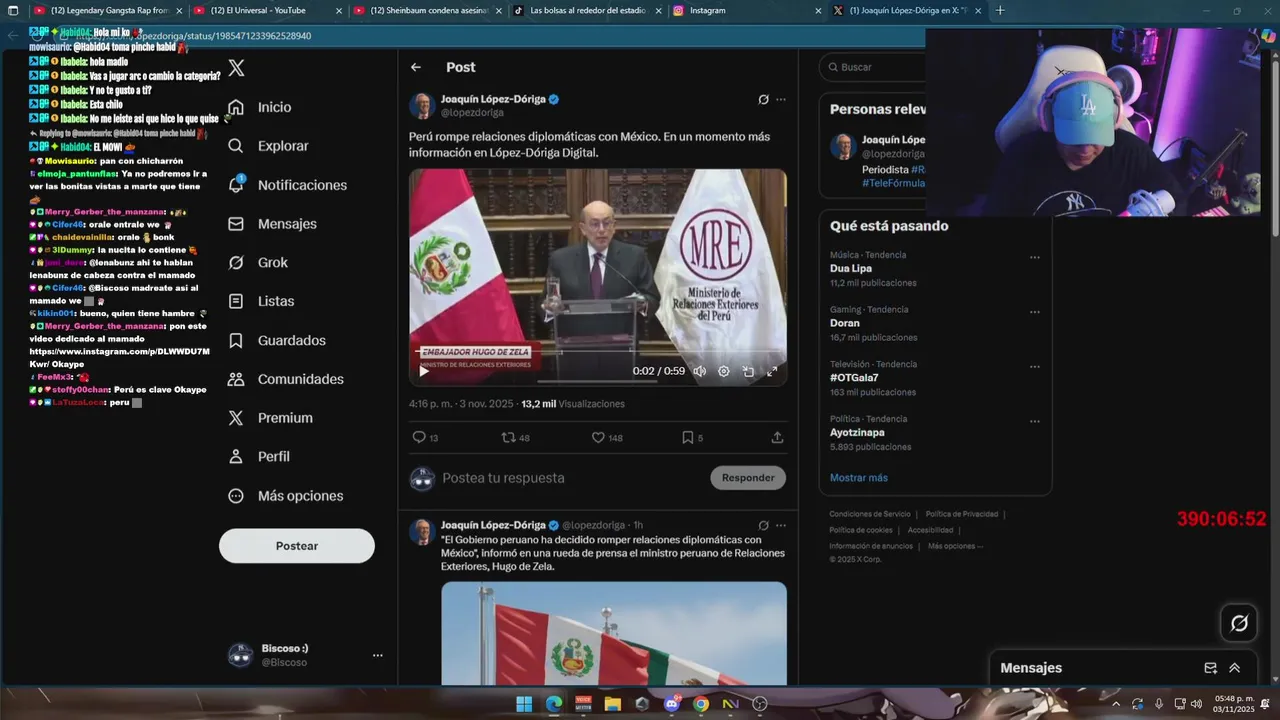Image resolution: width=1280 pixels, height=720 pixels.
Task: Open a new browser tab
Action: click(x=1000, y=10)
